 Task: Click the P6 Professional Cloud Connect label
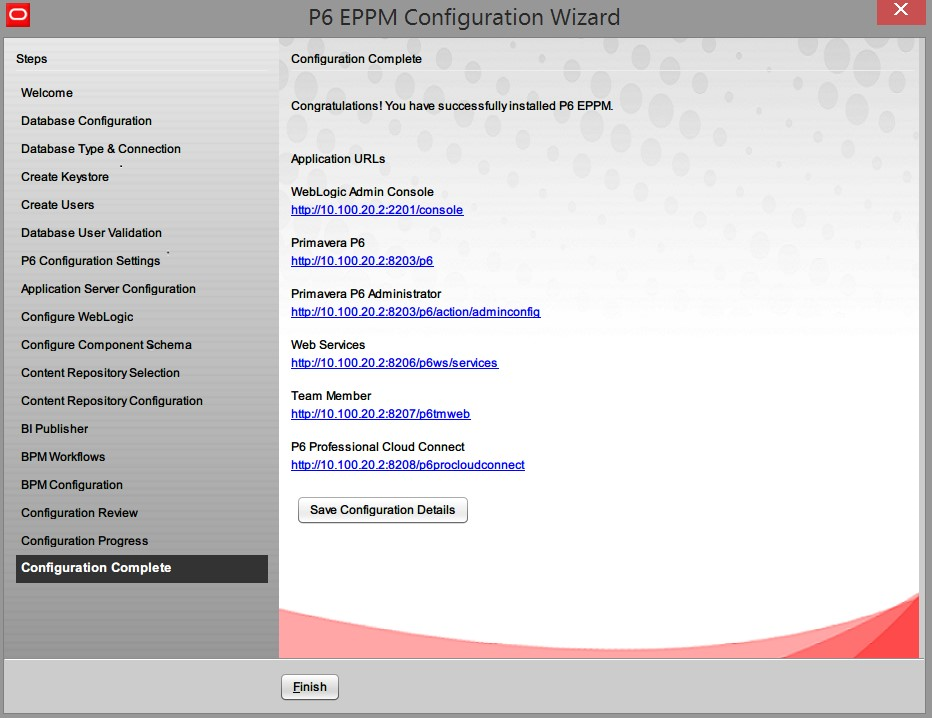tap(377, 446)
